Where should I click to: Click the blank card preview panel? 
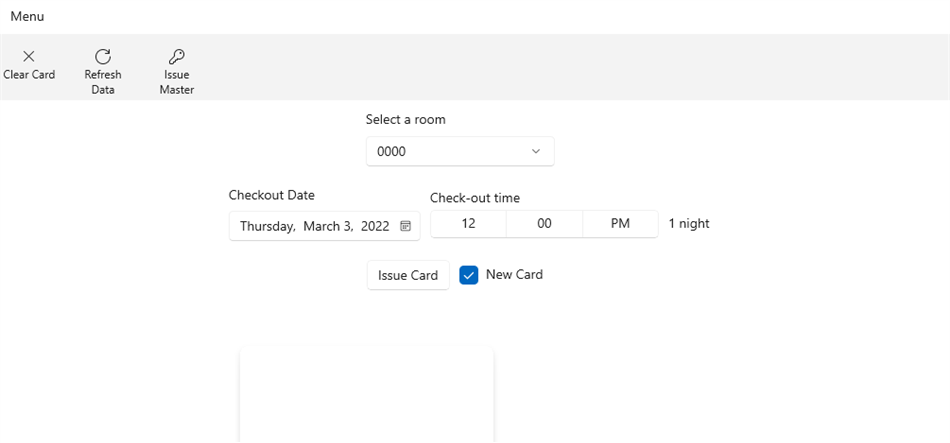click(x=366, y=396)
